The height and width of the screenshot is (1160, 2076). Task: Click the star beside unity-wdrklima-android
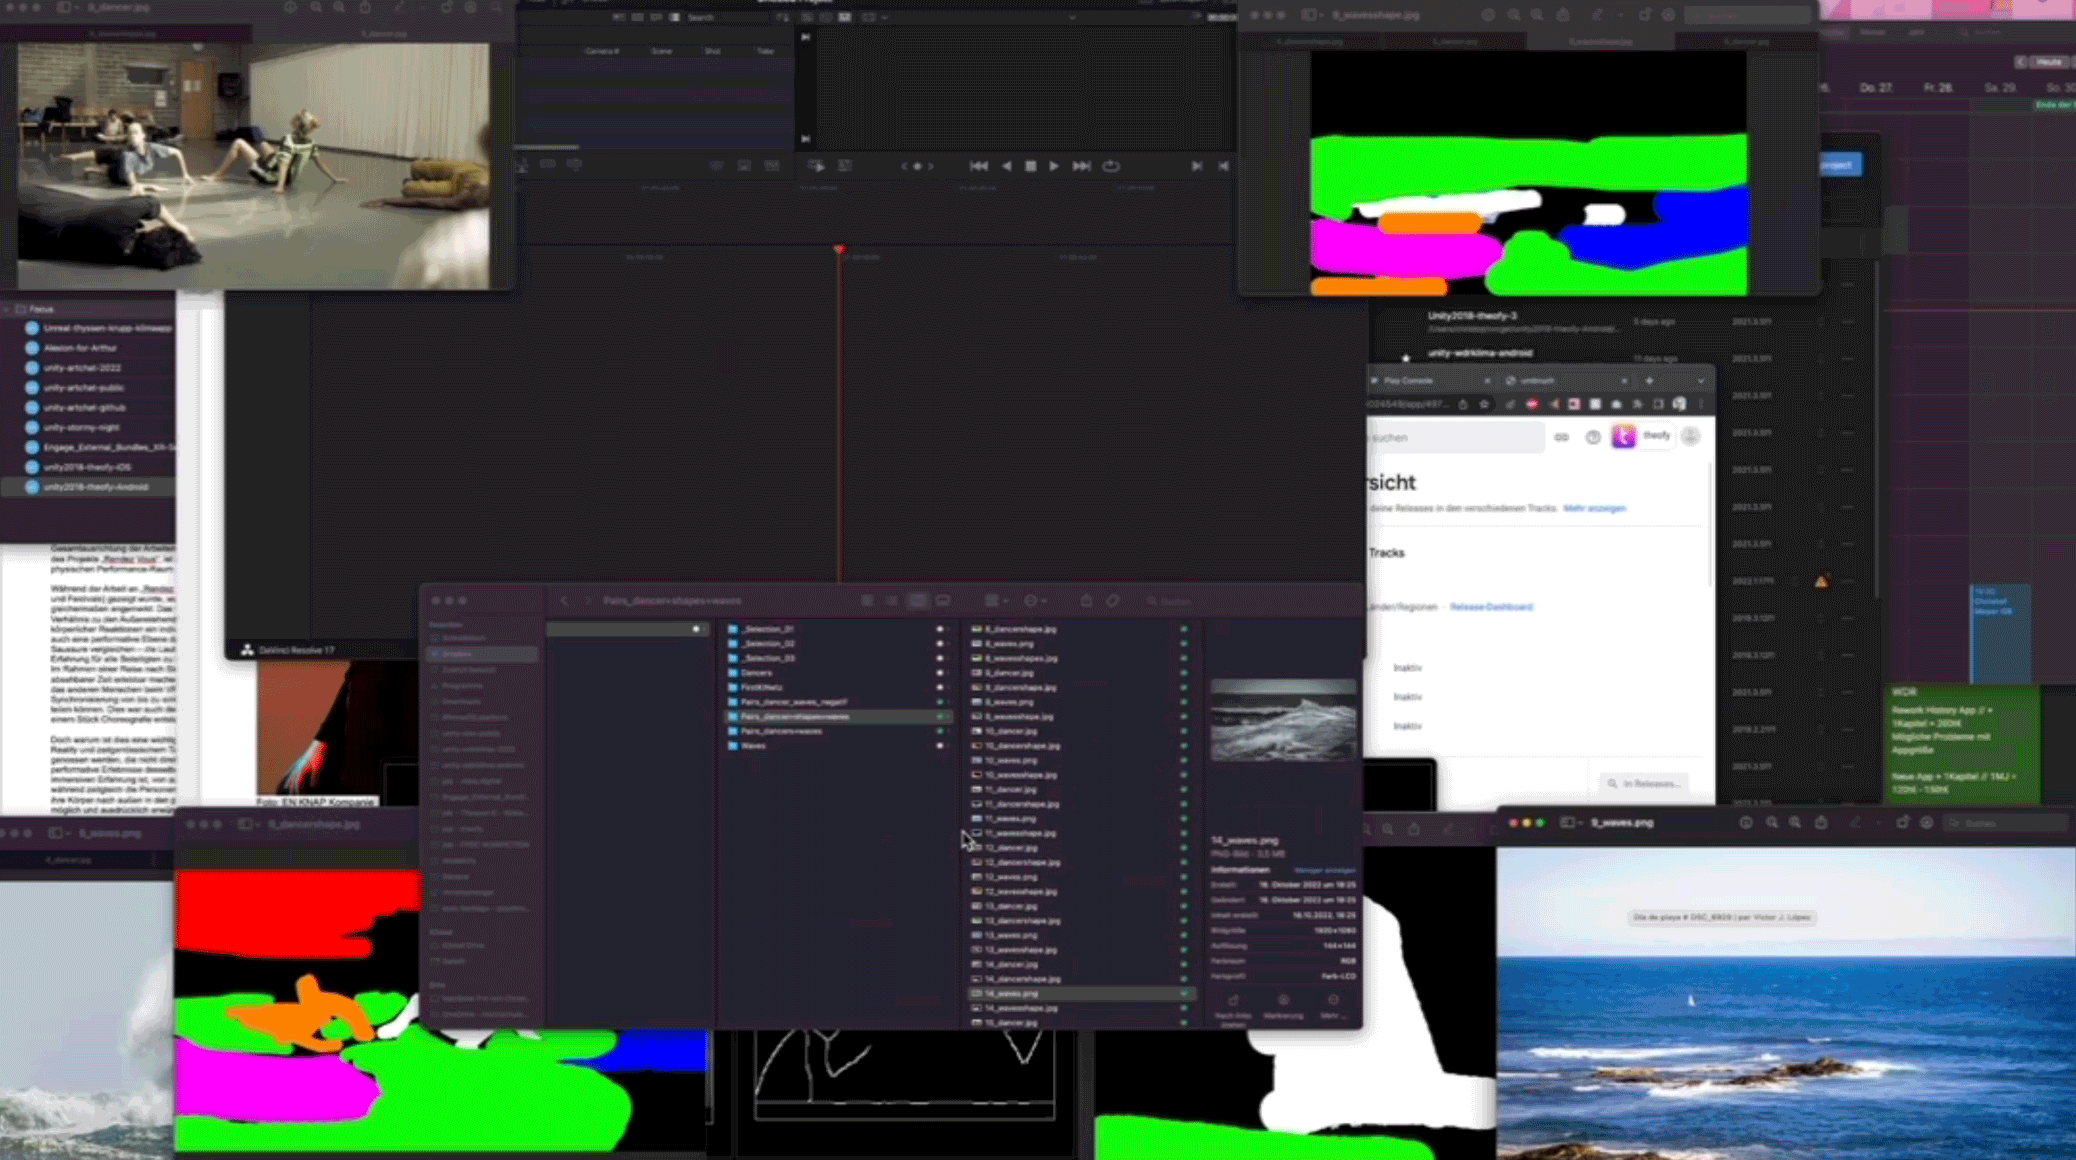pos(1406,357)
